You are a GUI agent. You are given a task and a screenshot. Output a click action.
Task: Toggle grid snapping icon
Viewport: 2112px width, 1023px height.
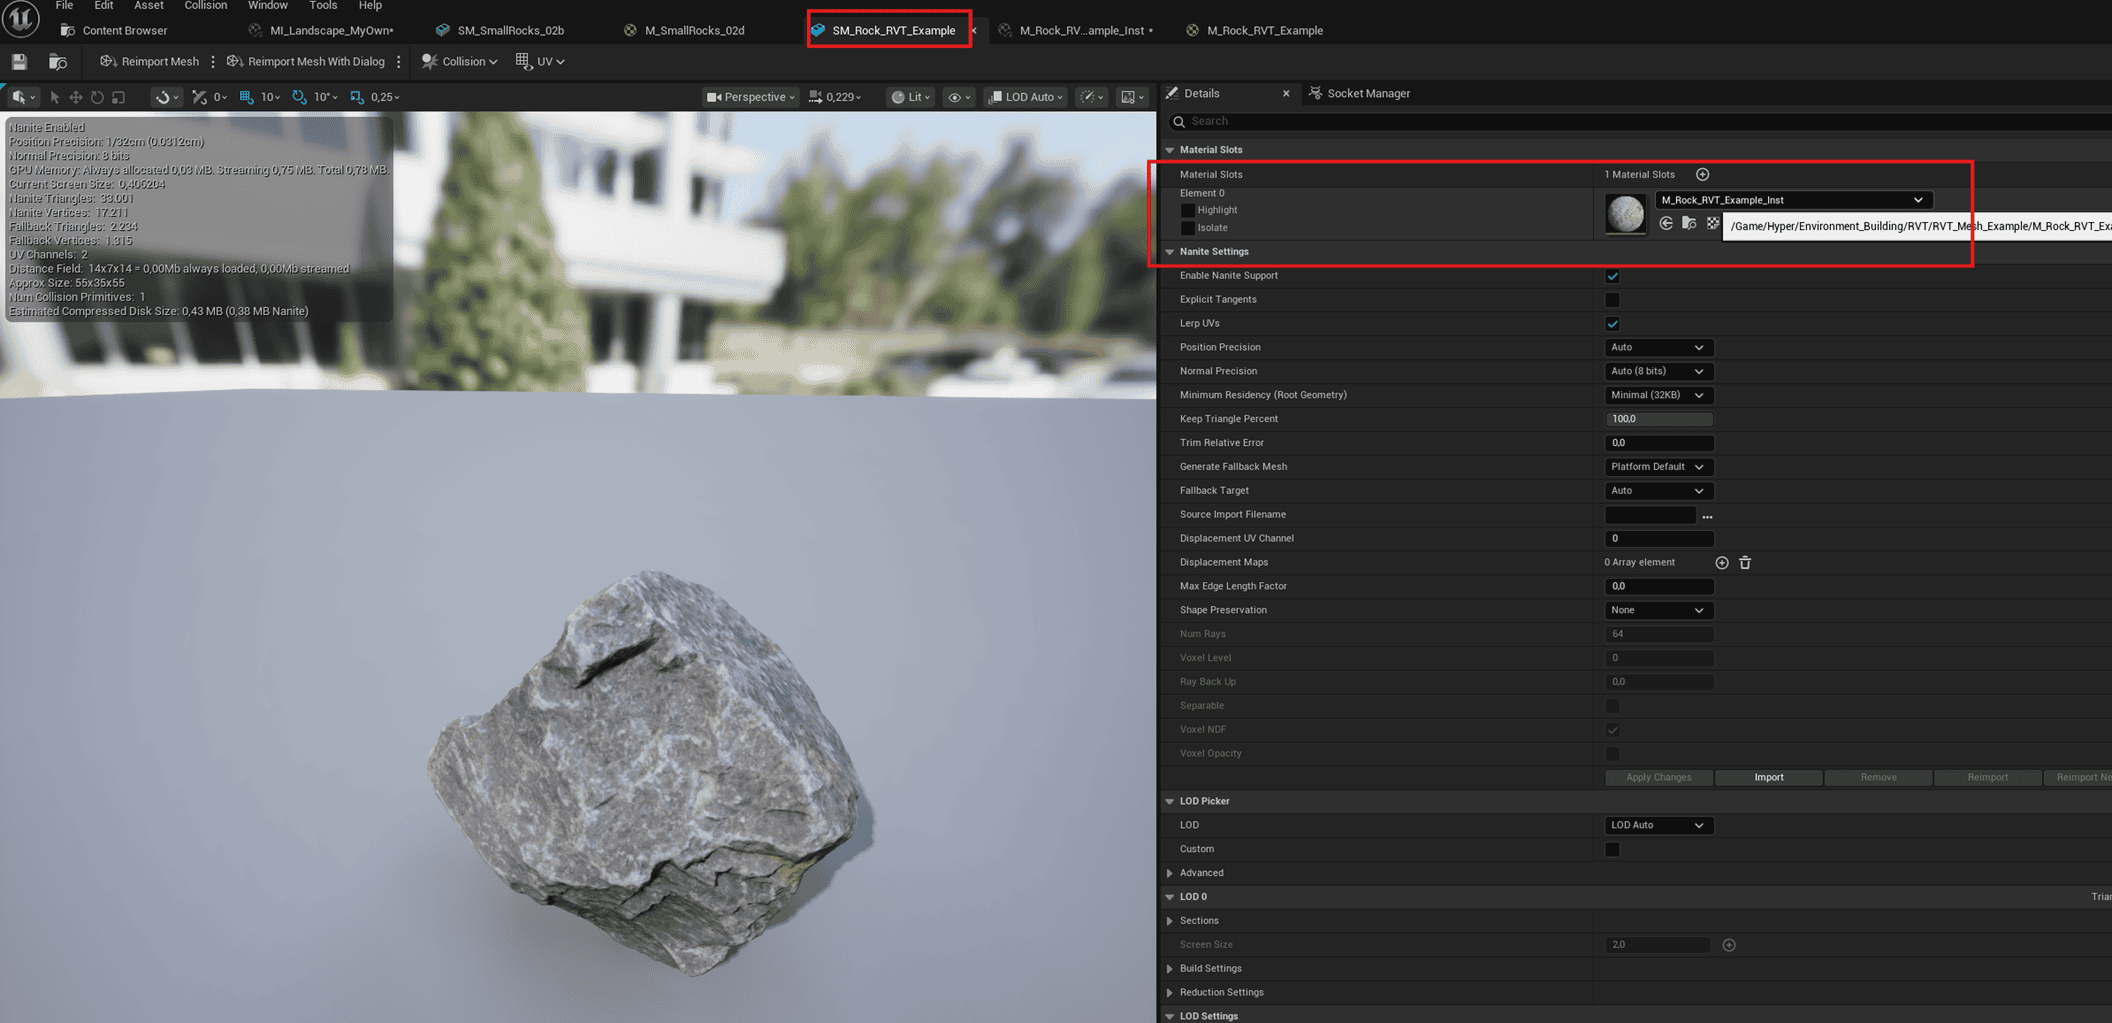click(x=246, y=97)
